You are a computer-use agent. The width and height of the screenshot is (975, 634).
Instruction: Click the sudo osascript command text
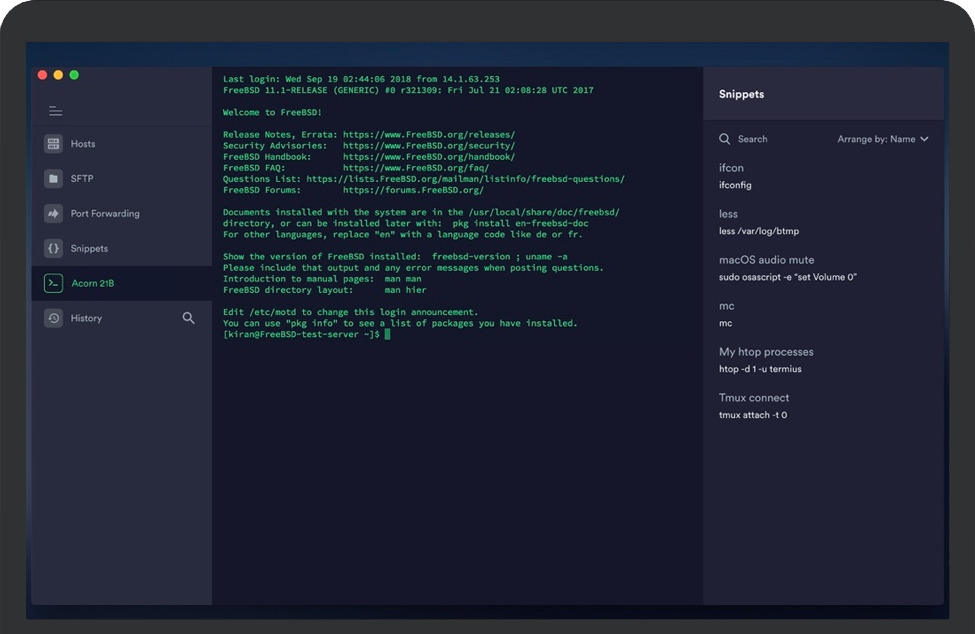[x=787, y=277]
